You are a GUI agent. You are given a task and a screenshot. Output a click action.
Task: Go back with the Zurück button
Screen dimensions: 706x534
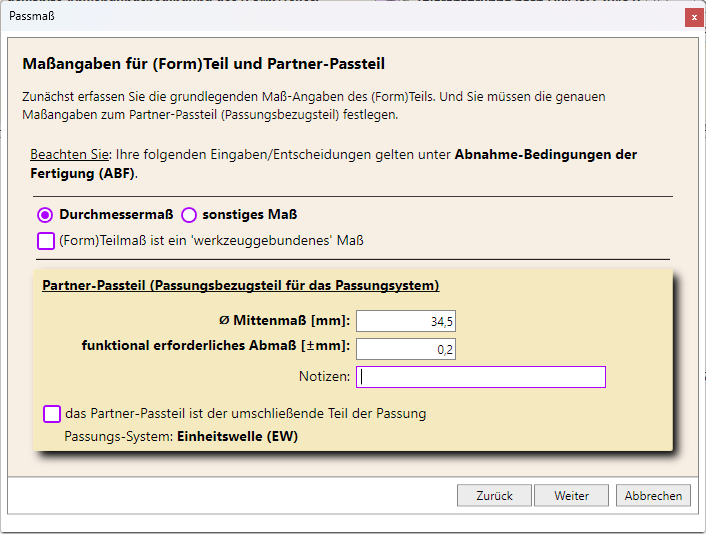click(x=494, y=495)
